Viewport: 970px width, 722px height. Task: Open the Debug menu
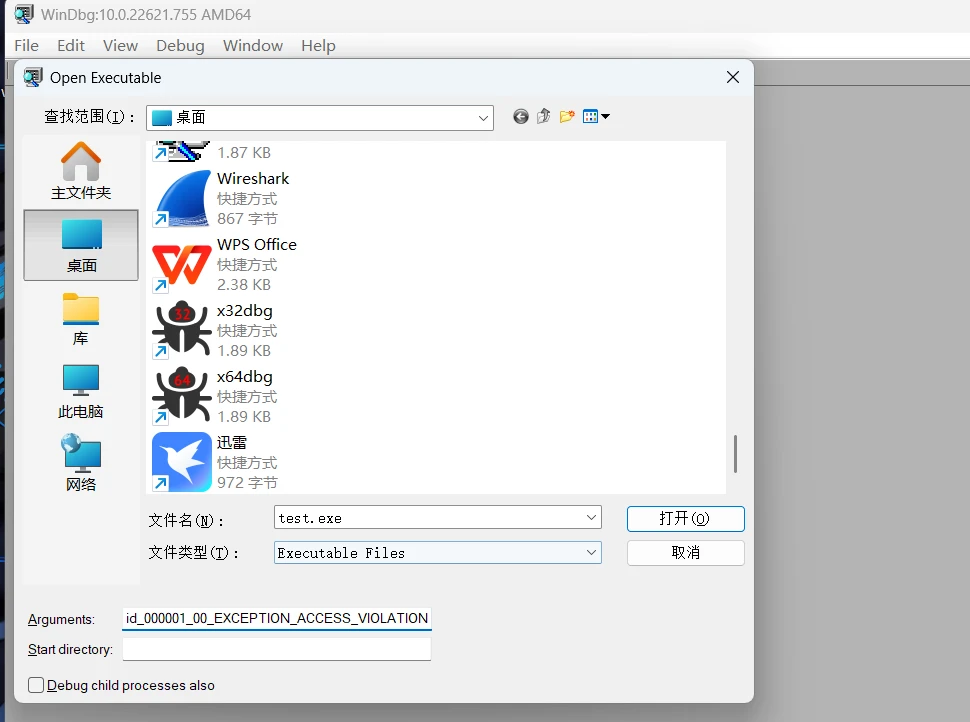pyautogui.click(x=180, y=46)
